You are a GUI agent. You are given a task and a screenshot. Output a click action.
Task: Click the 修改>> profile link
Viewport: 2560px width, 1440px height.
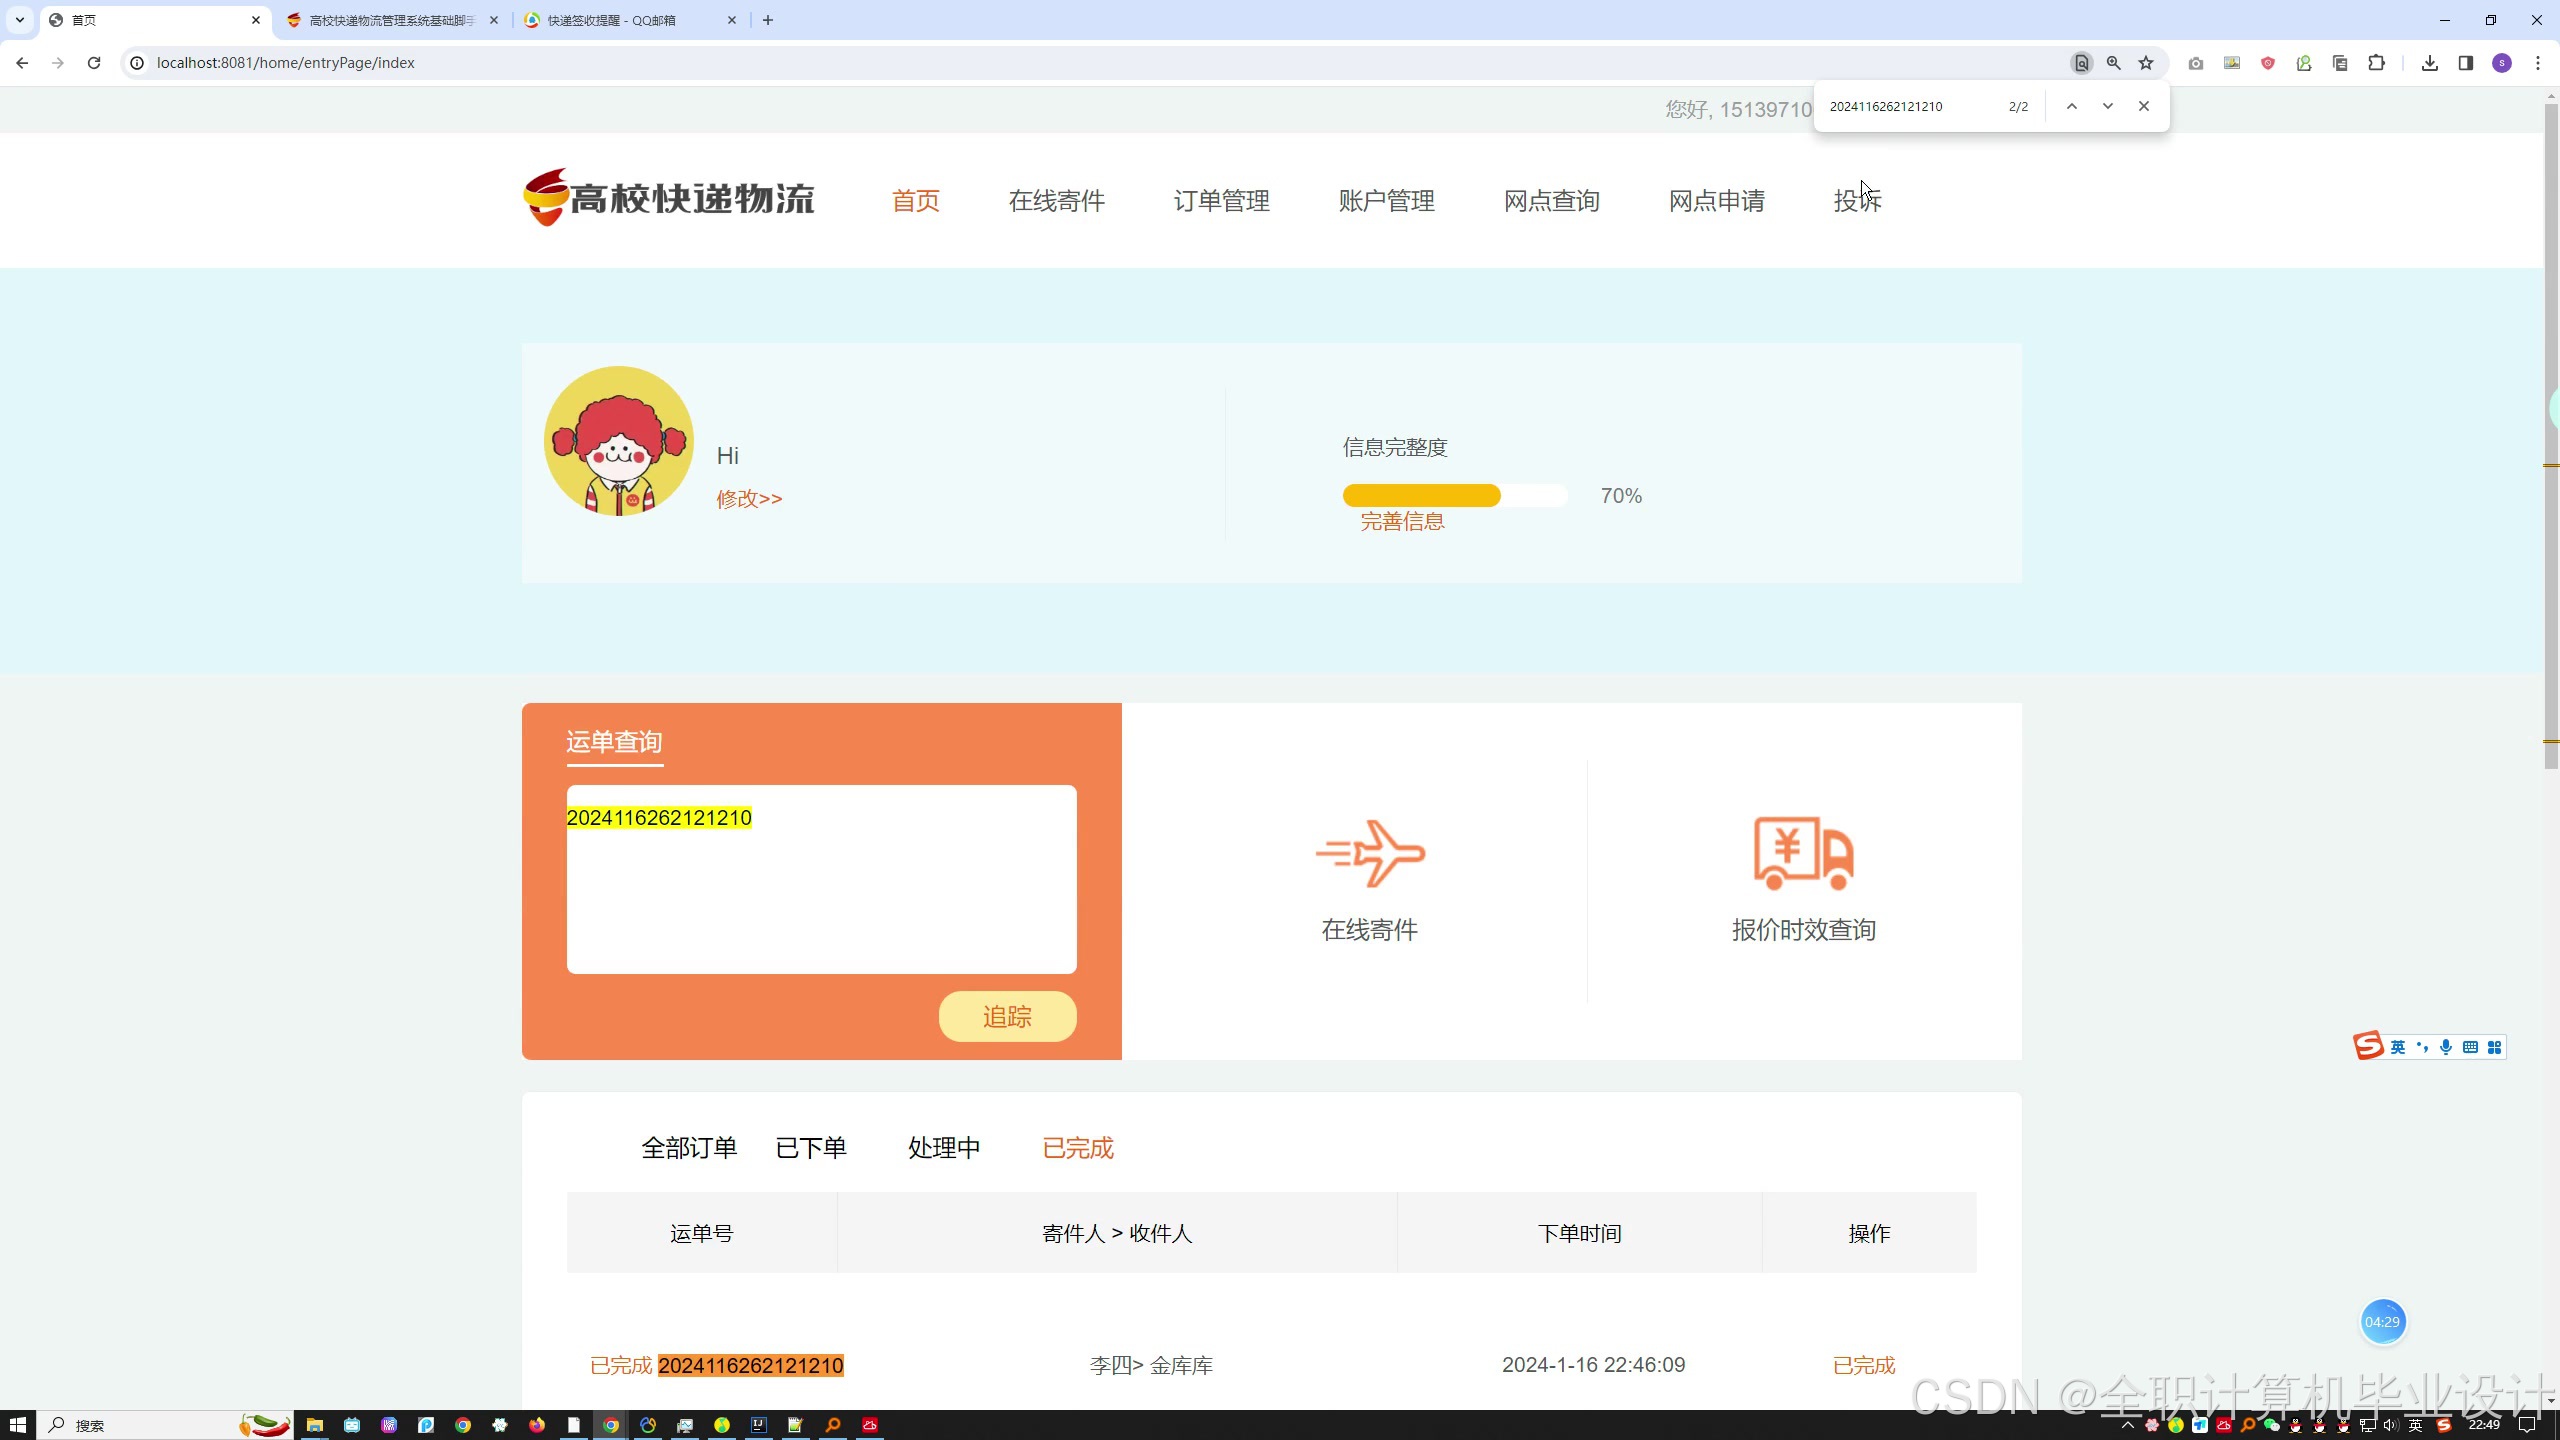tap(749, 499)
